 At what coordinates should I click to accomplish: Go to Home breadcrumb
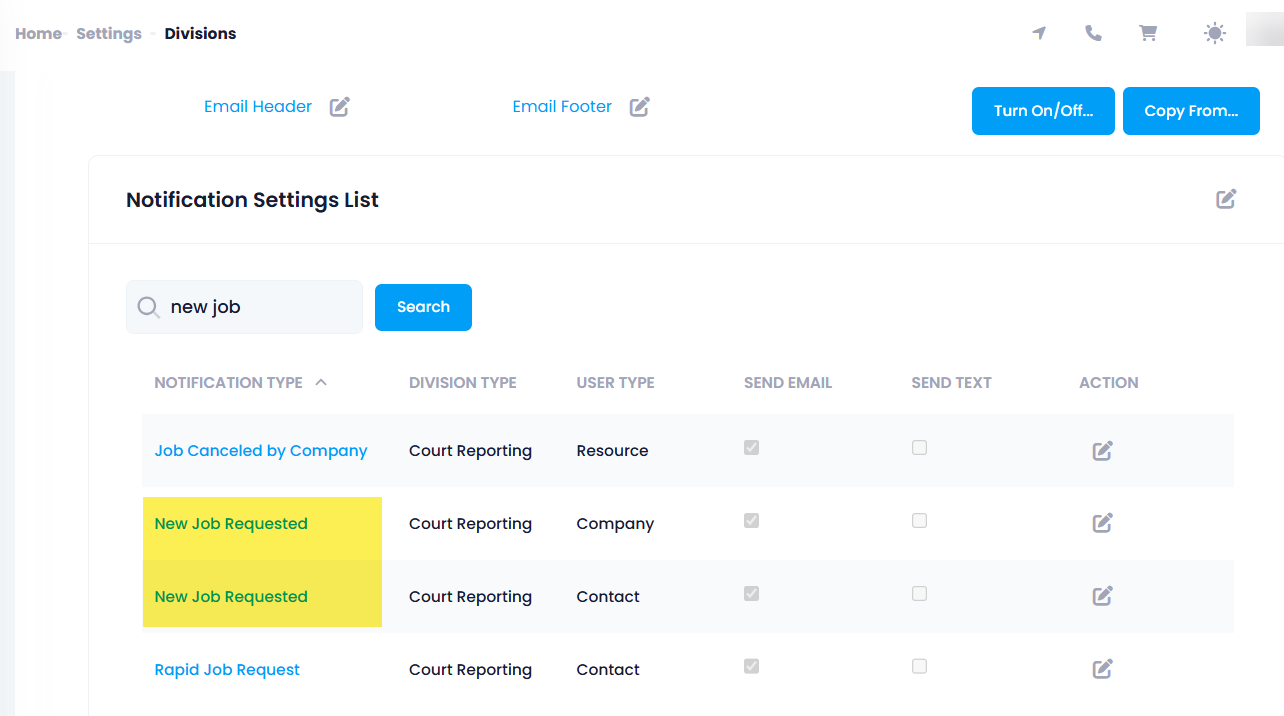[38, 34]
